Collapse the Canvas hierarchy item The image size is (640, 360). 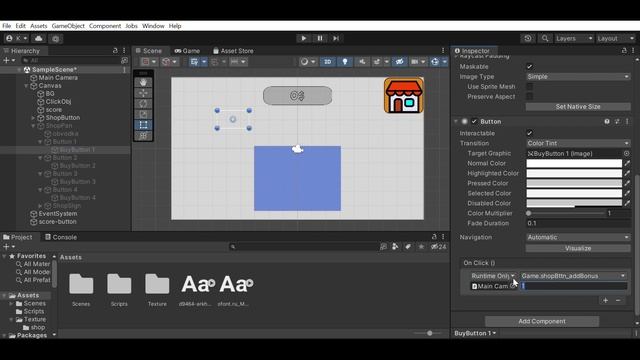click(26, 86)
